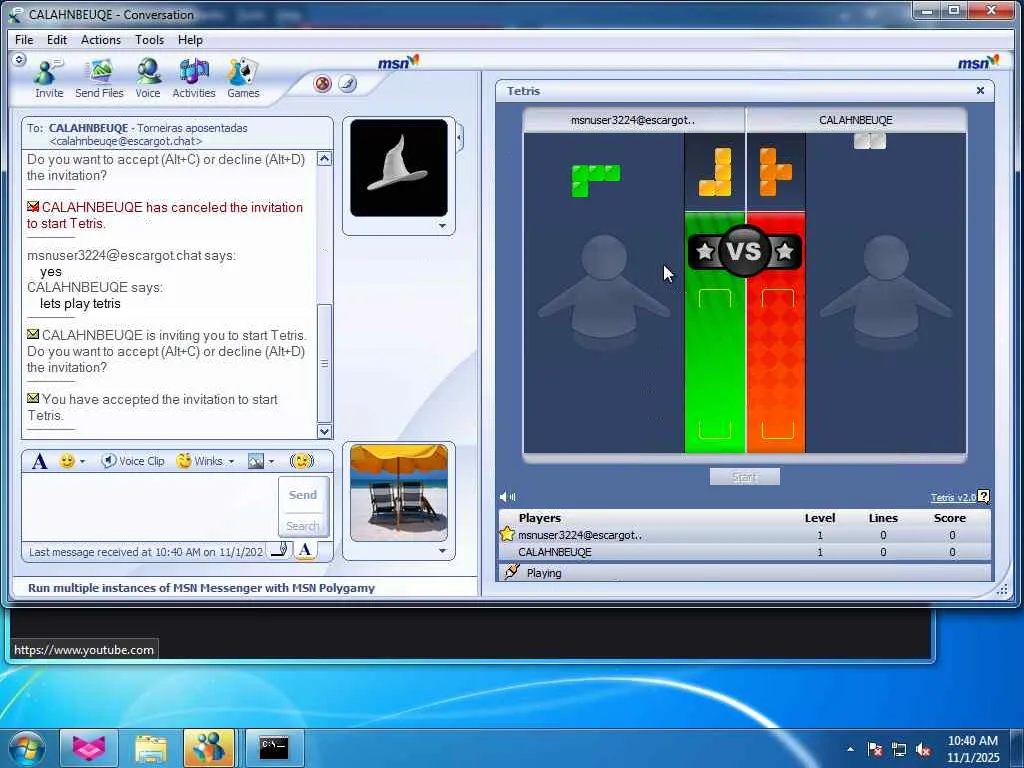This screenshot has width=1024, height=768.
Task: Switch to text typing mode A icon
Action: (x=304, y=550)
